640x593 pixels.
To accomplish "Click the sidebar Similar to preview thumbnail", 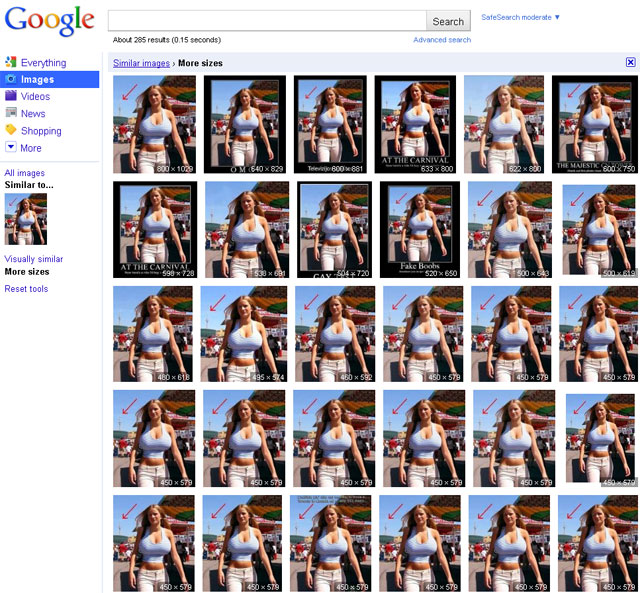I will (25, 219).
